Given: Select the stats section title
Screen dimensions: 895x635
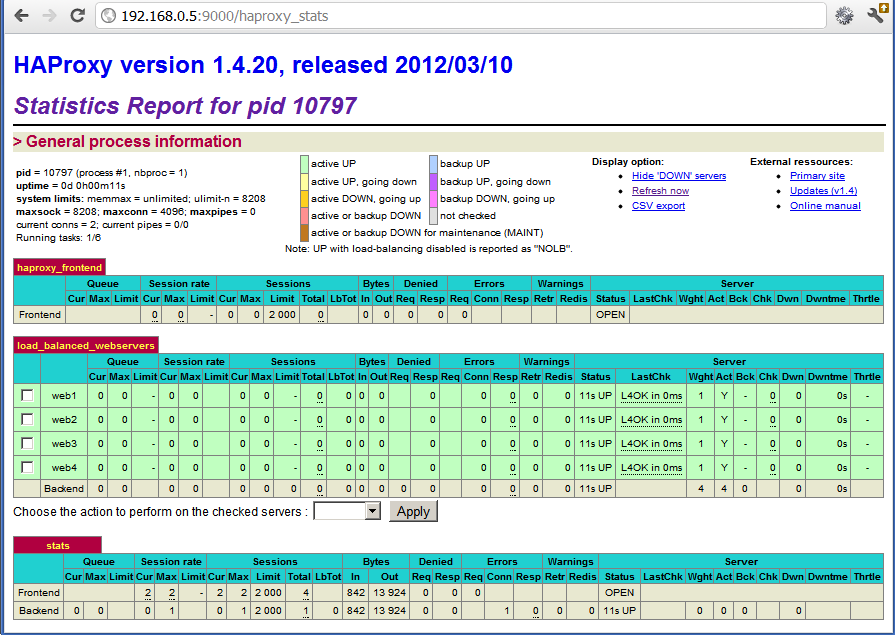Looking at the screenshot, I should click(x=58, y=545).
